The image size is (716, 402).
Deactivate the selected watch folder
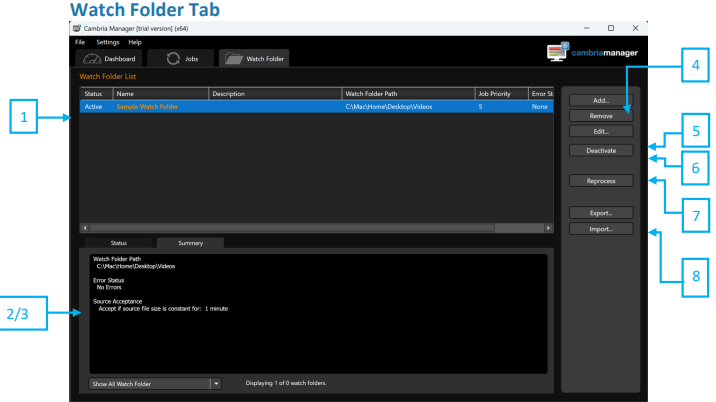601,150
